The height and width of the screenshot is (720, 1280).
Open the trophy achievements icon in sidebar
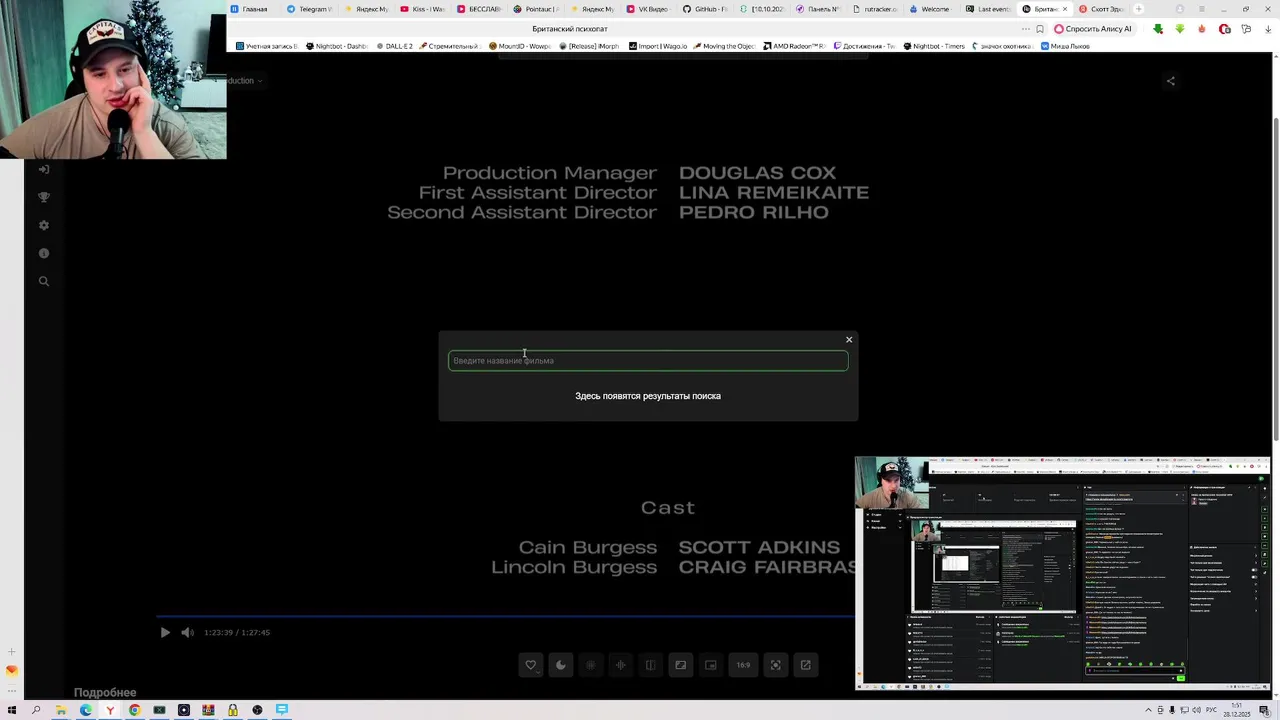click(44, 197)
